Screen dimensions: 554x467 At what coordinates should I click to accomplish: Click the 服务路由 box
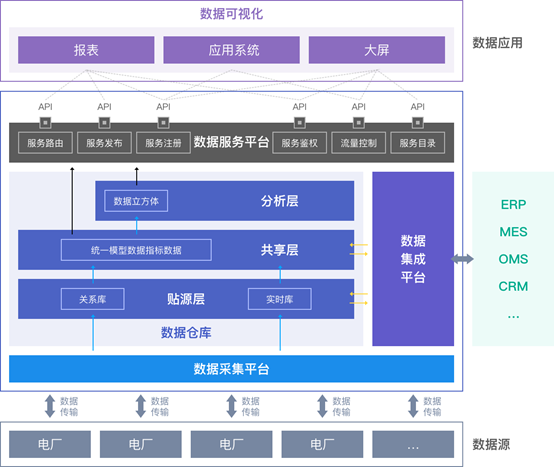45,143
